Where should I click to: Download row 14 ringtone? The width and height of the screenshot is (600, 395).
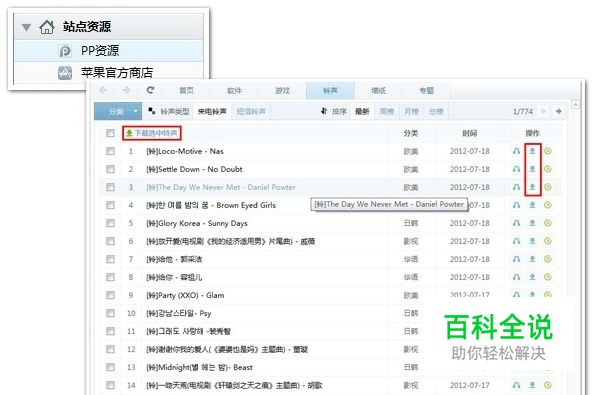click(532, 385)
